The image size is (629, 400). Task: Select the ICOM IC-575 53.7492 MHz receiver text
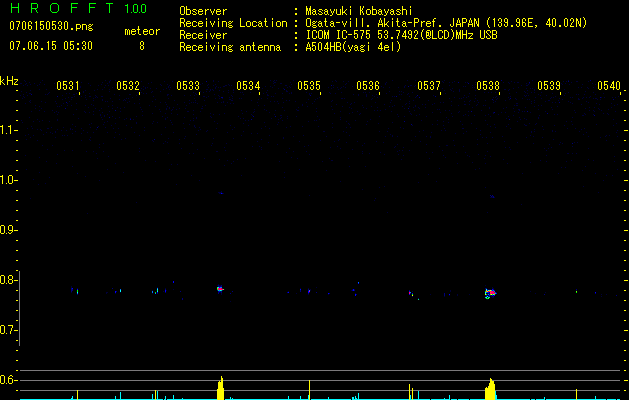[401, 35]
